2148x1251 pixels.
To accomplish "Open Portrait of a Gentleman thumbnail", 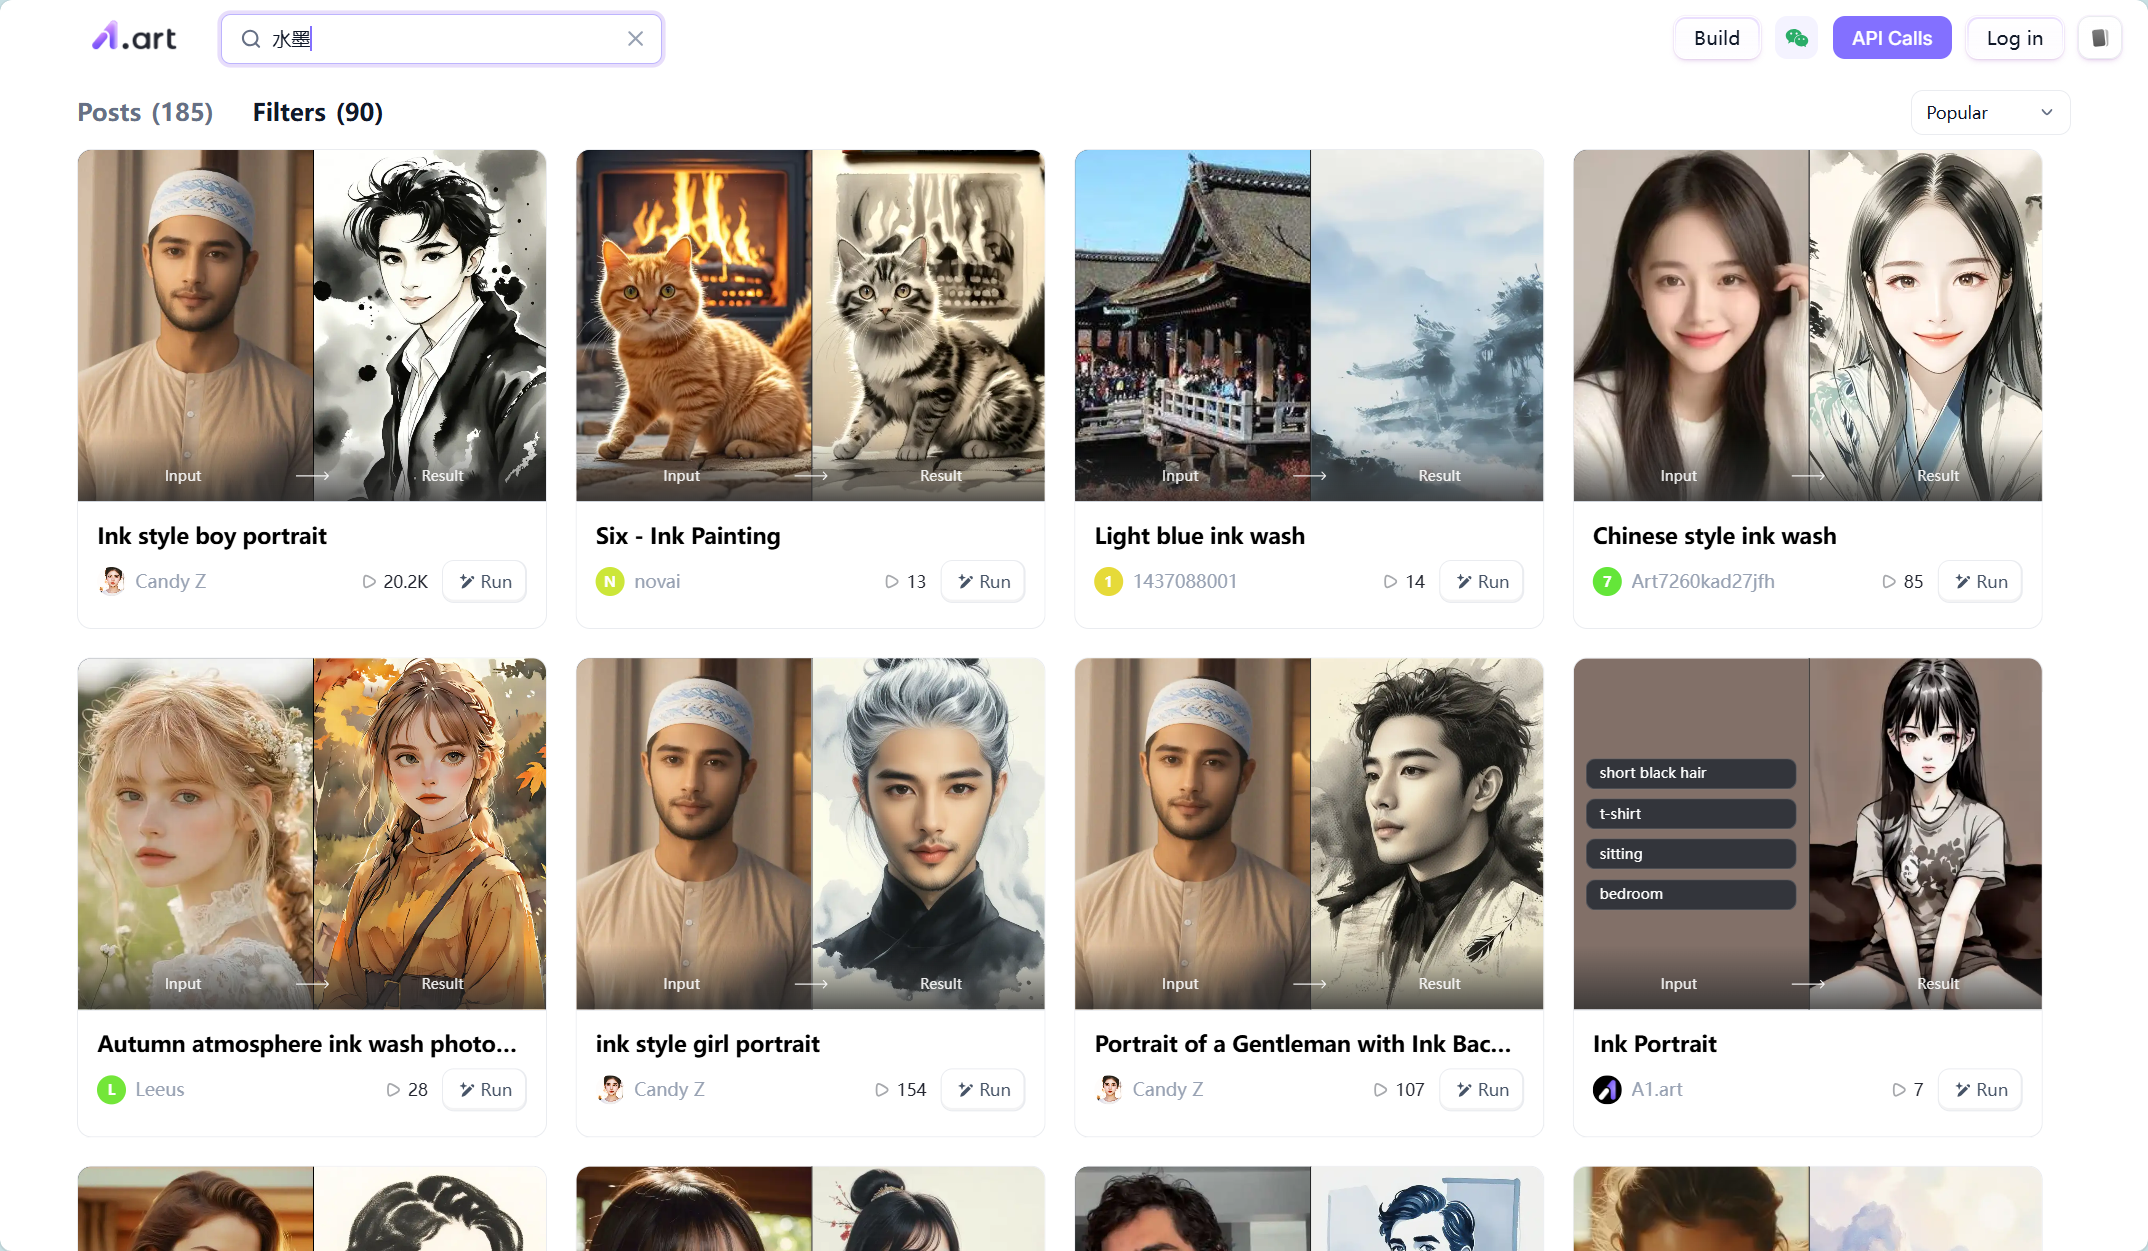I will [x=1309, y=833].
